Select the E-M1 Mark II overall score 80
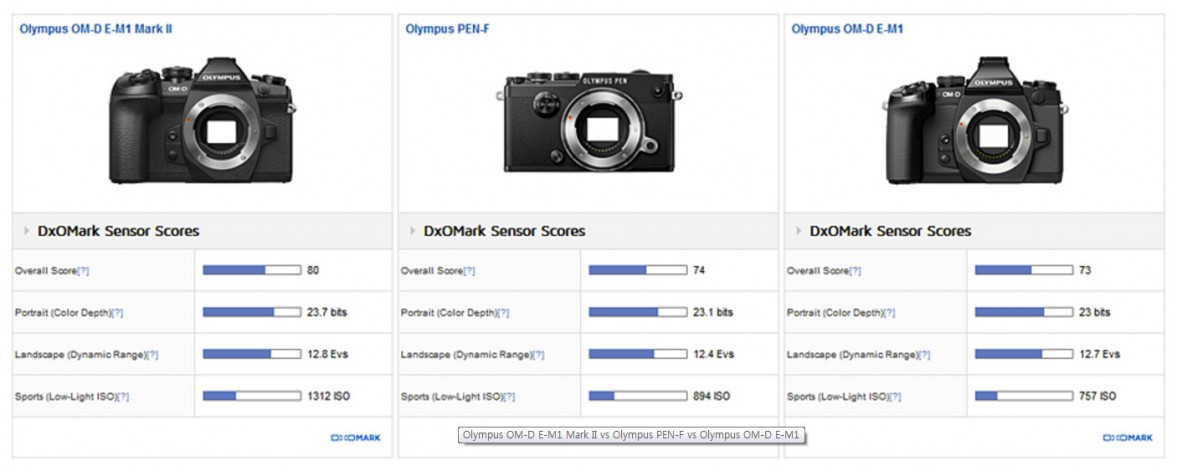The height and width of the screenshot is (471, 1177). [313, 270]
